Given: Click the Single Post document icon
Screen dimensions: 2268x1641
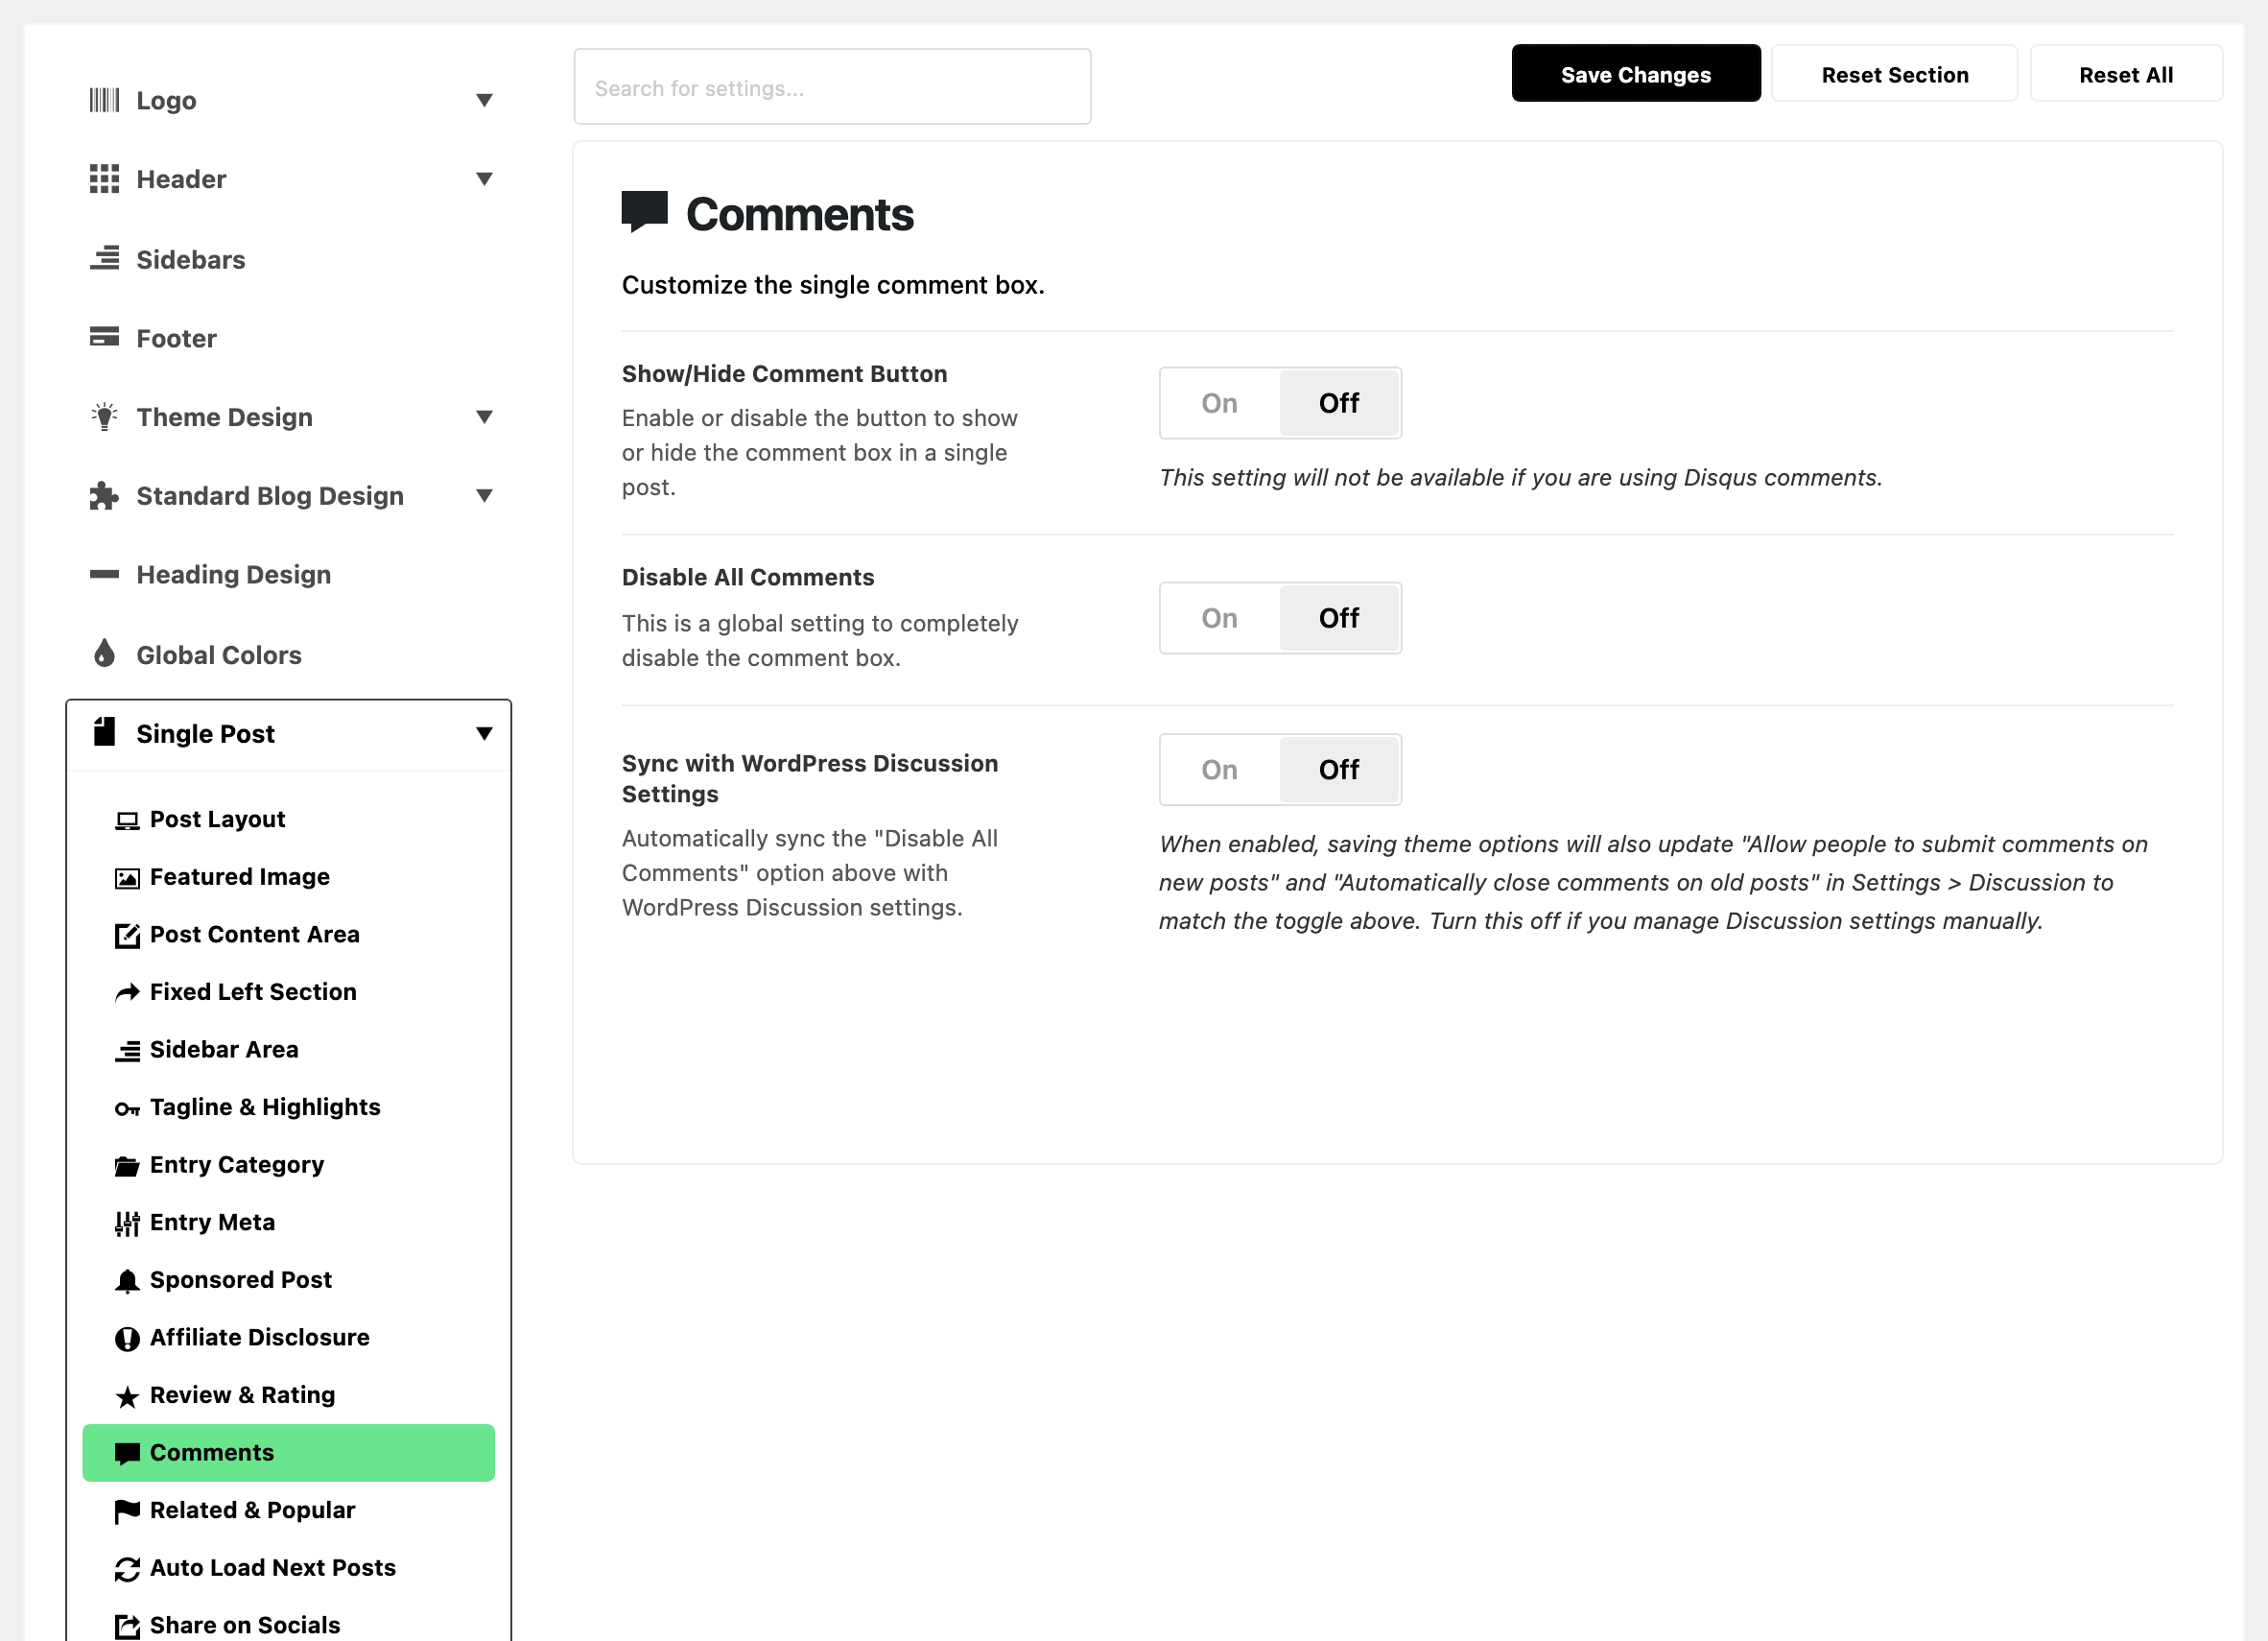Looking at the screenshot, I should 104,732.
